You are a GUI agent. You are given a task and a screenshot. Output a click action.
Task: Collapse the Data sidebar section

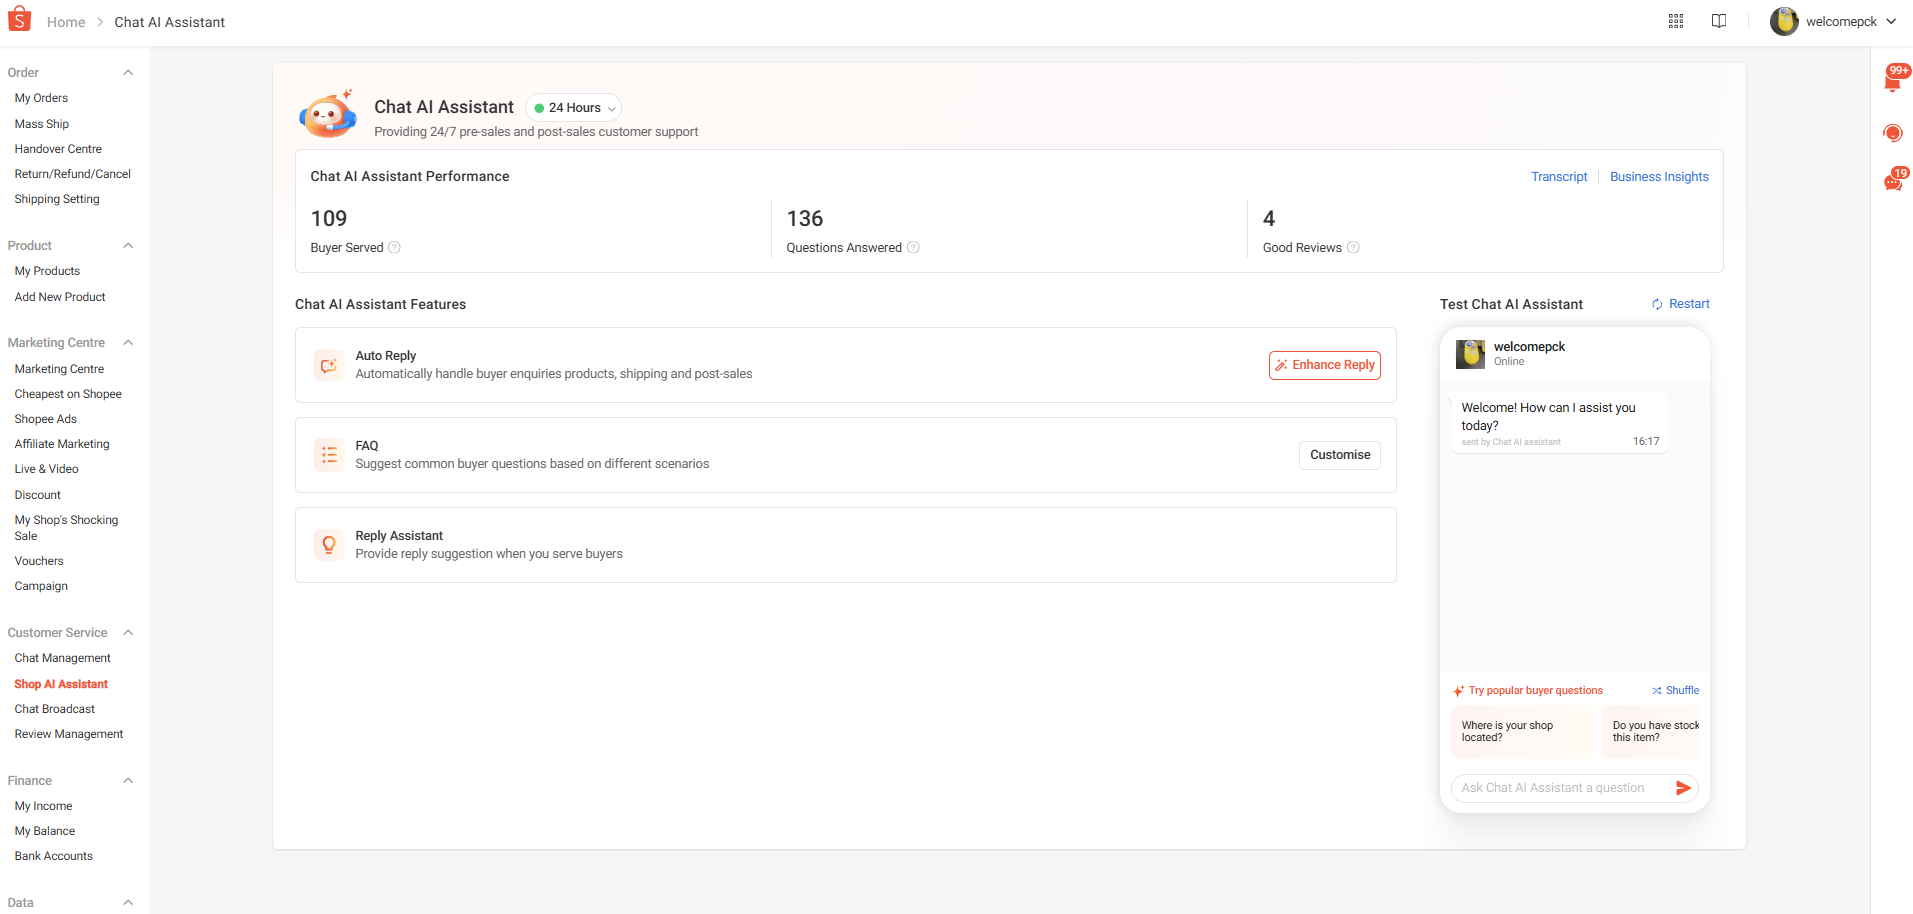(x=128, y=902)
